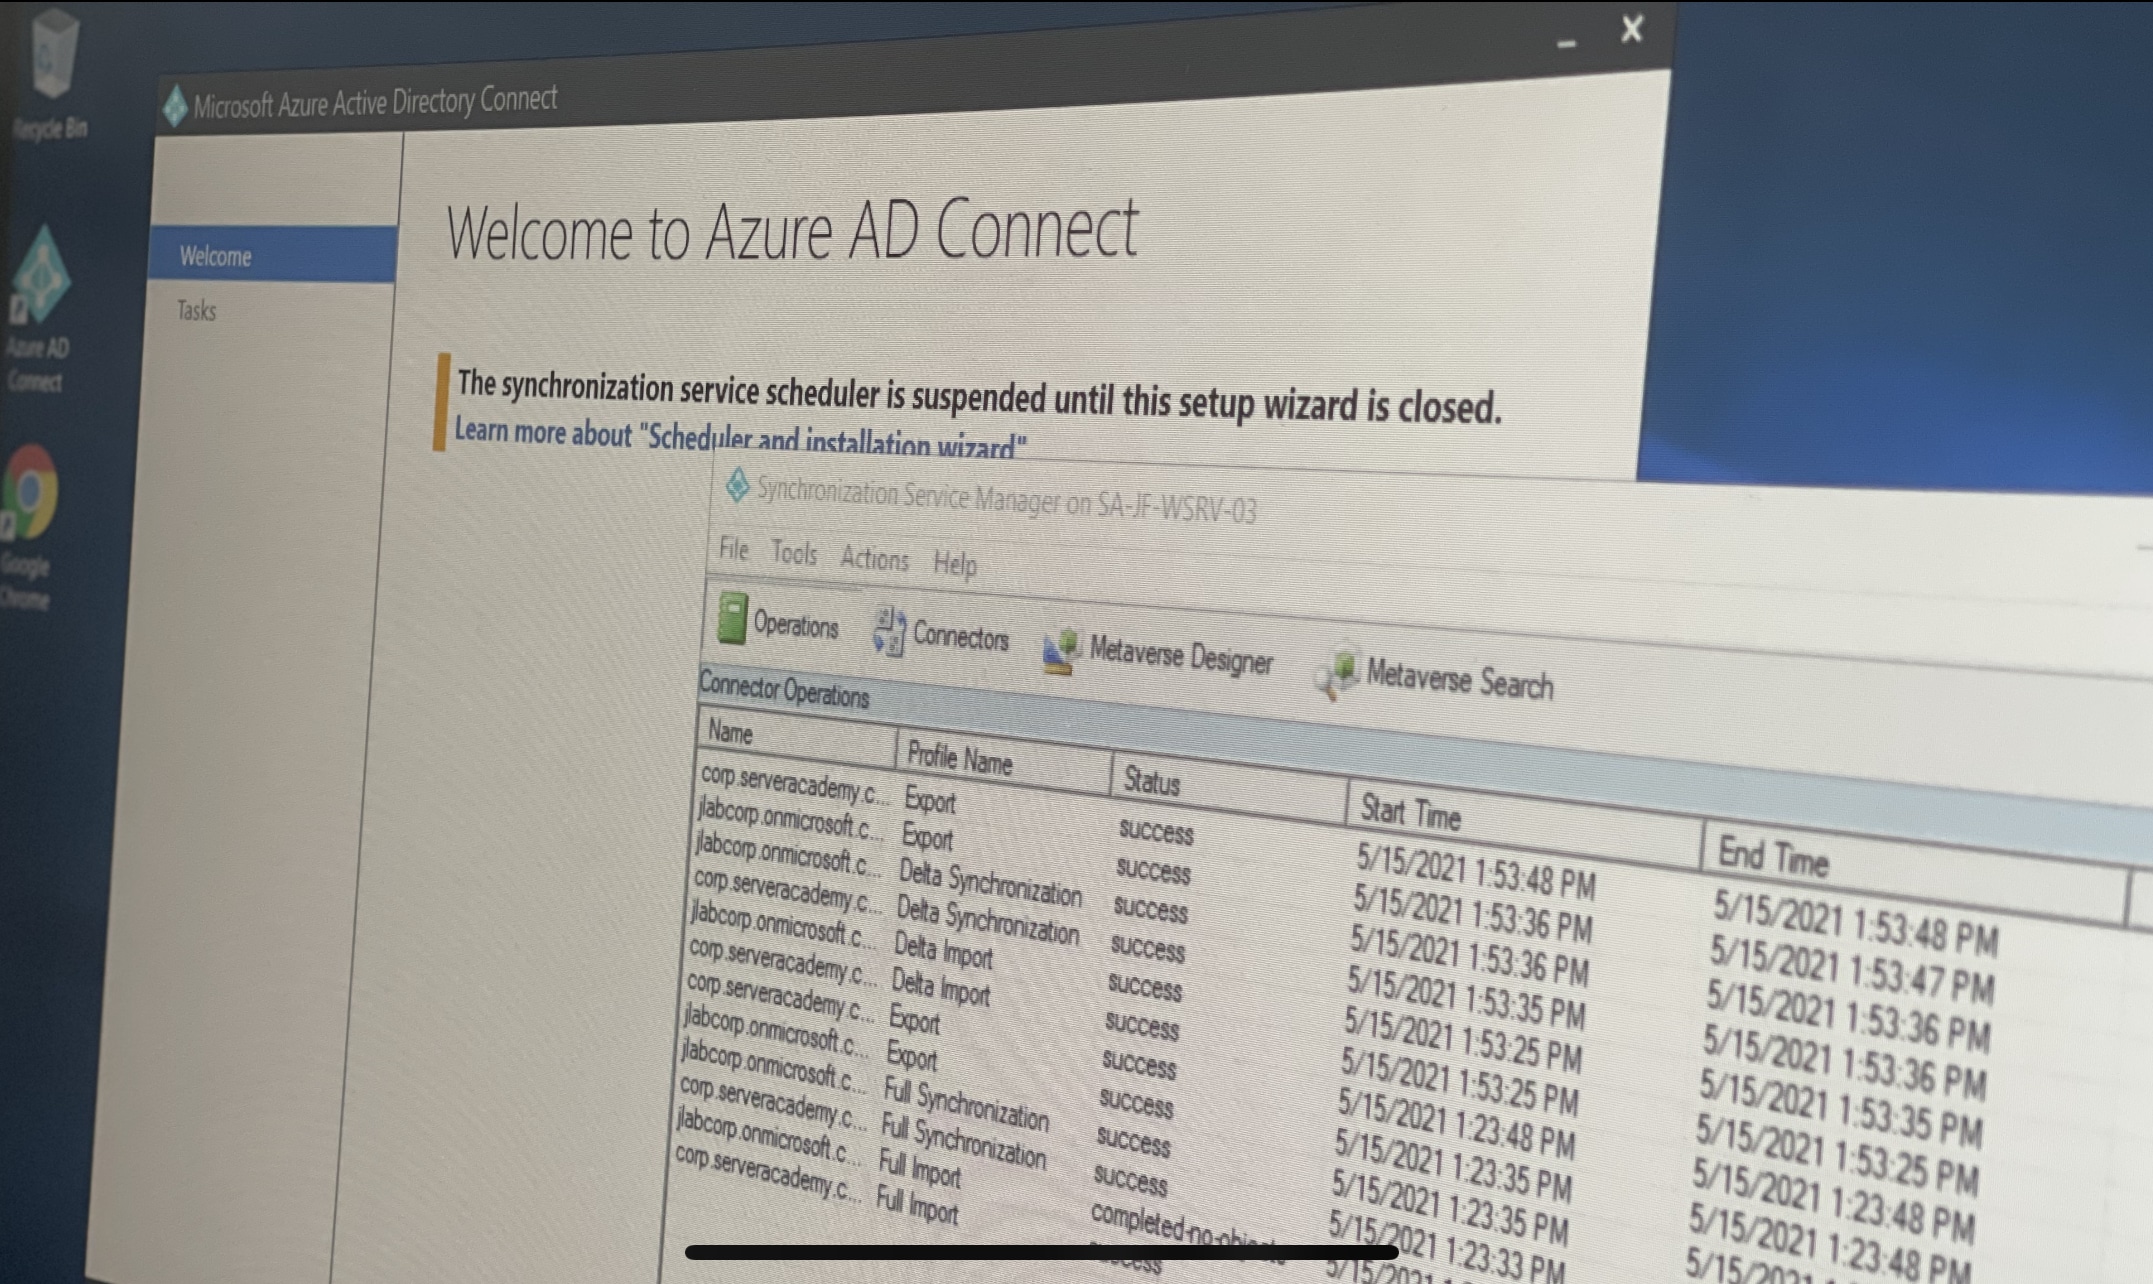2153x1284 pixels.
Task: Click the Azure AD Connect logo in the title bar
Action: coord(176,99)
